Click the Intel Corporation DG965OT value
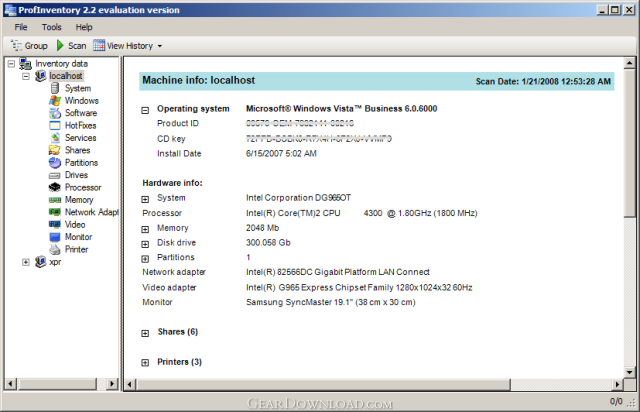 point(298,198)
